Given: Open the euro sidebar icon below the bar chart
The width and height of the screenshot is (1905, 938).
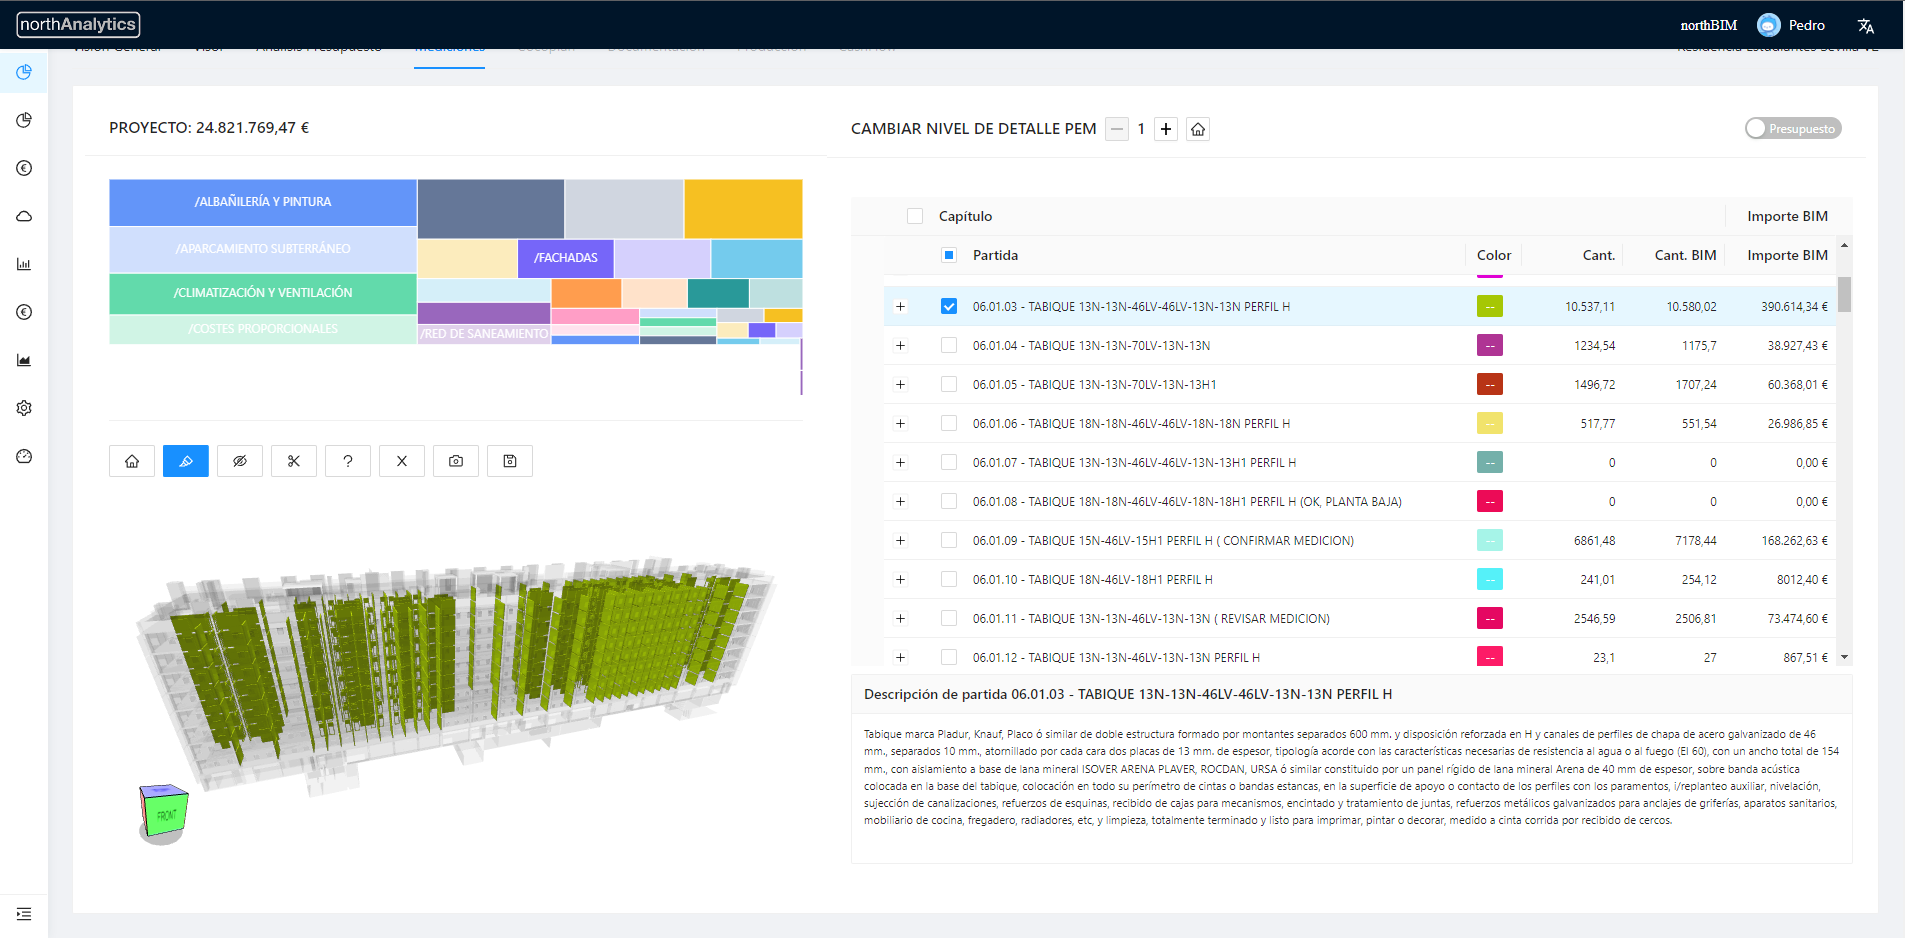Looking at the screenshot, I should (x=24, y=312).
